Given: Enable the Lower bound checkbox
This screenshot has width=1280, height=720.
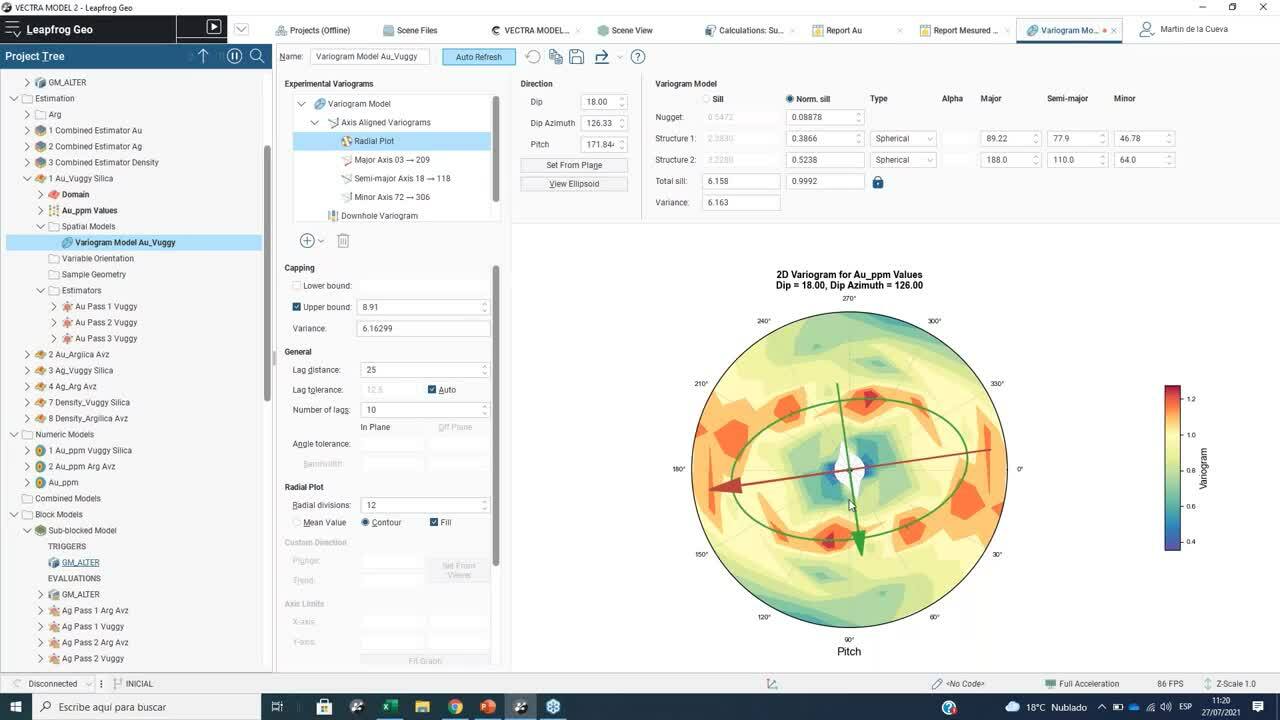Looking at the screenshot, I should (296, 286).
